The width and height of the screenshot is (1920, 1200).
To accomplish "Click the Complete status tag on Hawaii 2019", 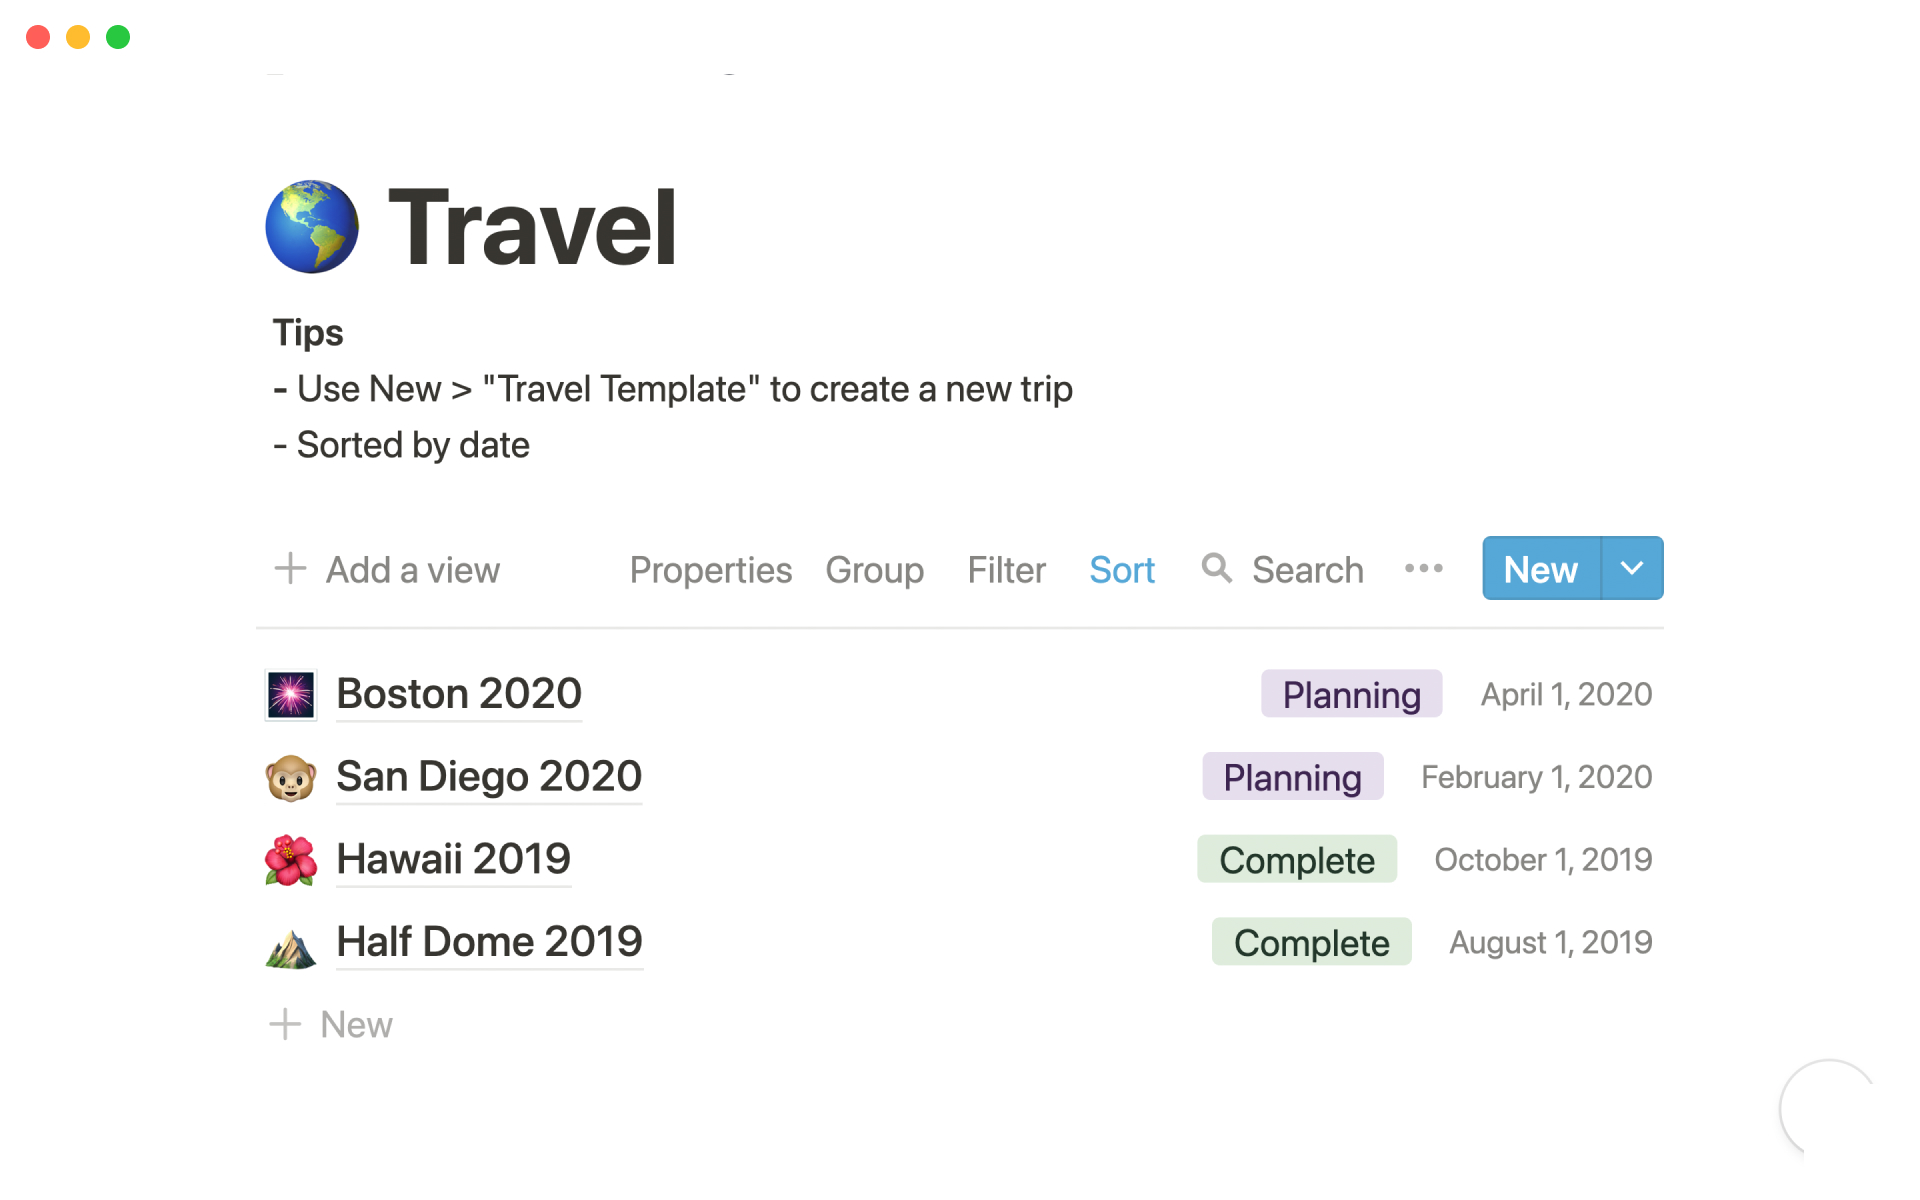I will 1296,860.
